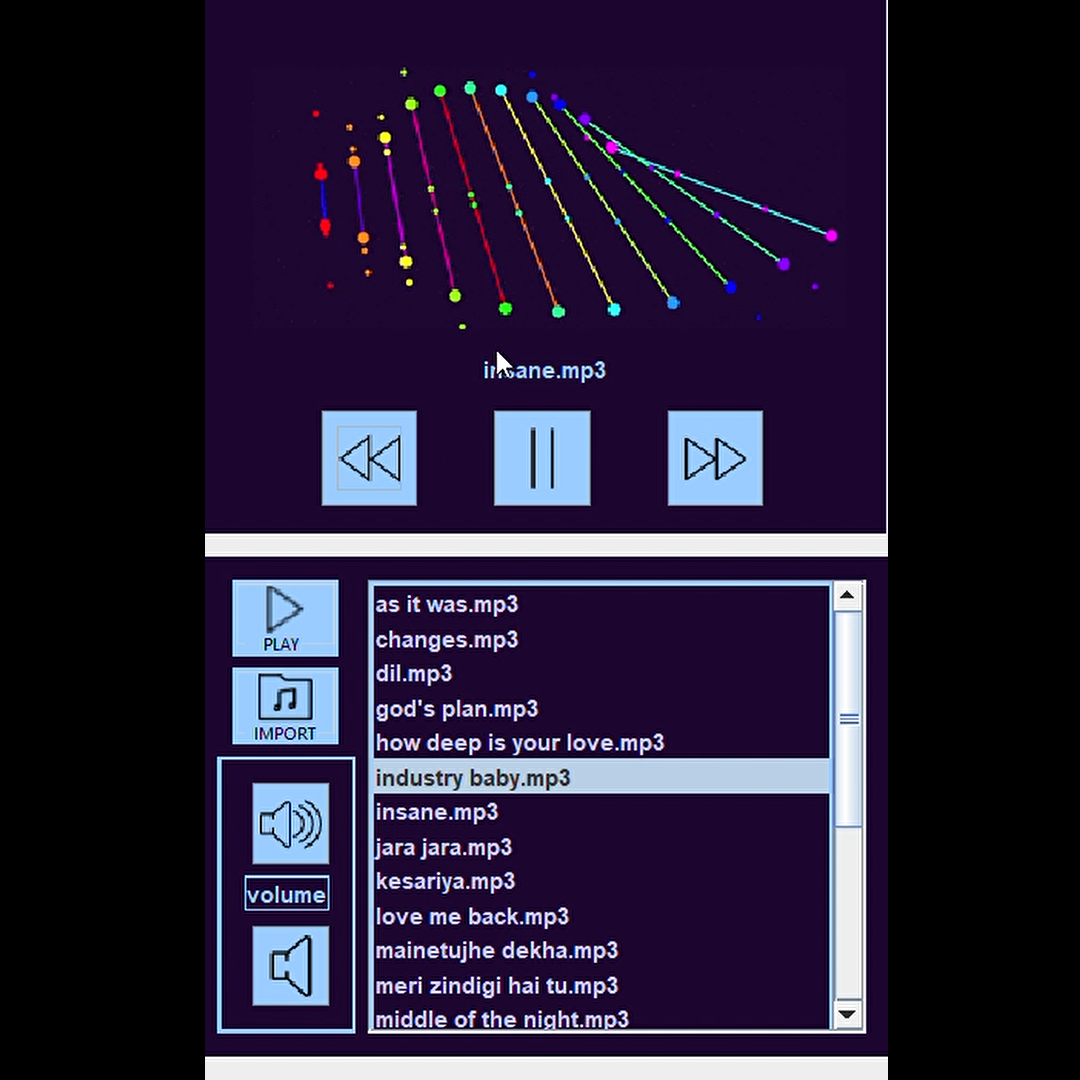Pick "how deep is your love.mp3"
The image size is (1080, 1080).
tap(520, 743)
